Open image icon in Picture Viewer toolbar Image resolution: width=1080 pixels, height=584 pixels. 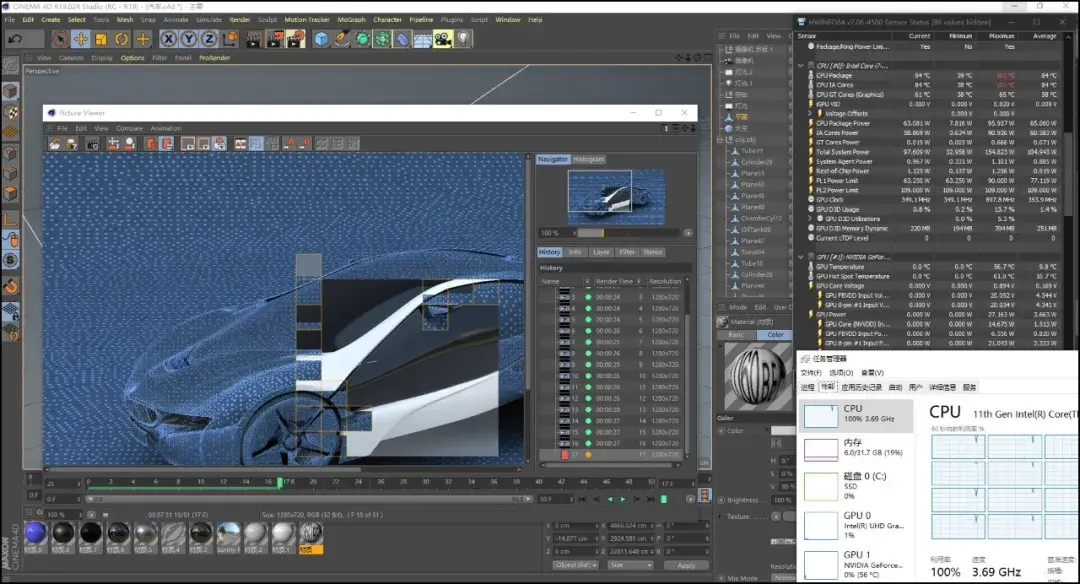[55, 143]
